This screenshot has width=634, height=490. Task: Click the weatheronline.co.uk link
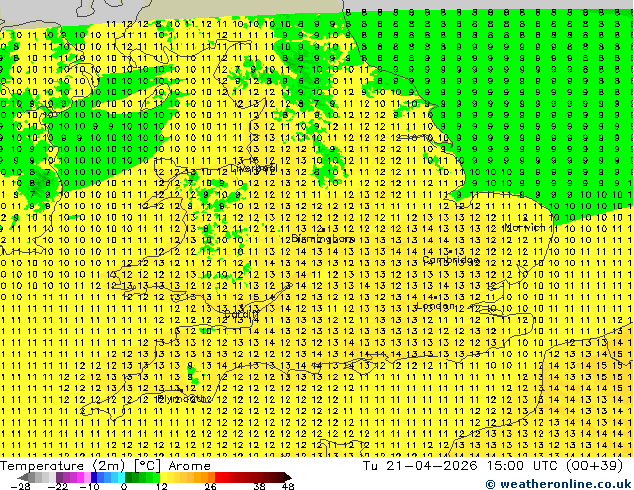click(558, 484)
